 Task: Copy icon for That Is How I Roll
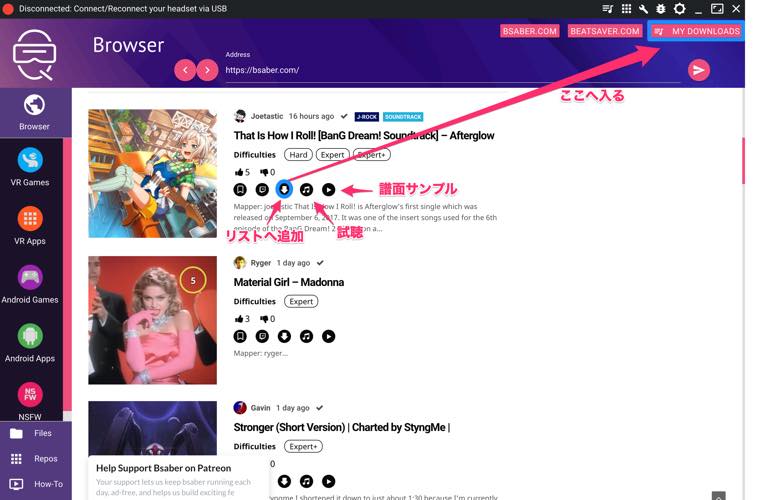click(x=262, y=190)
